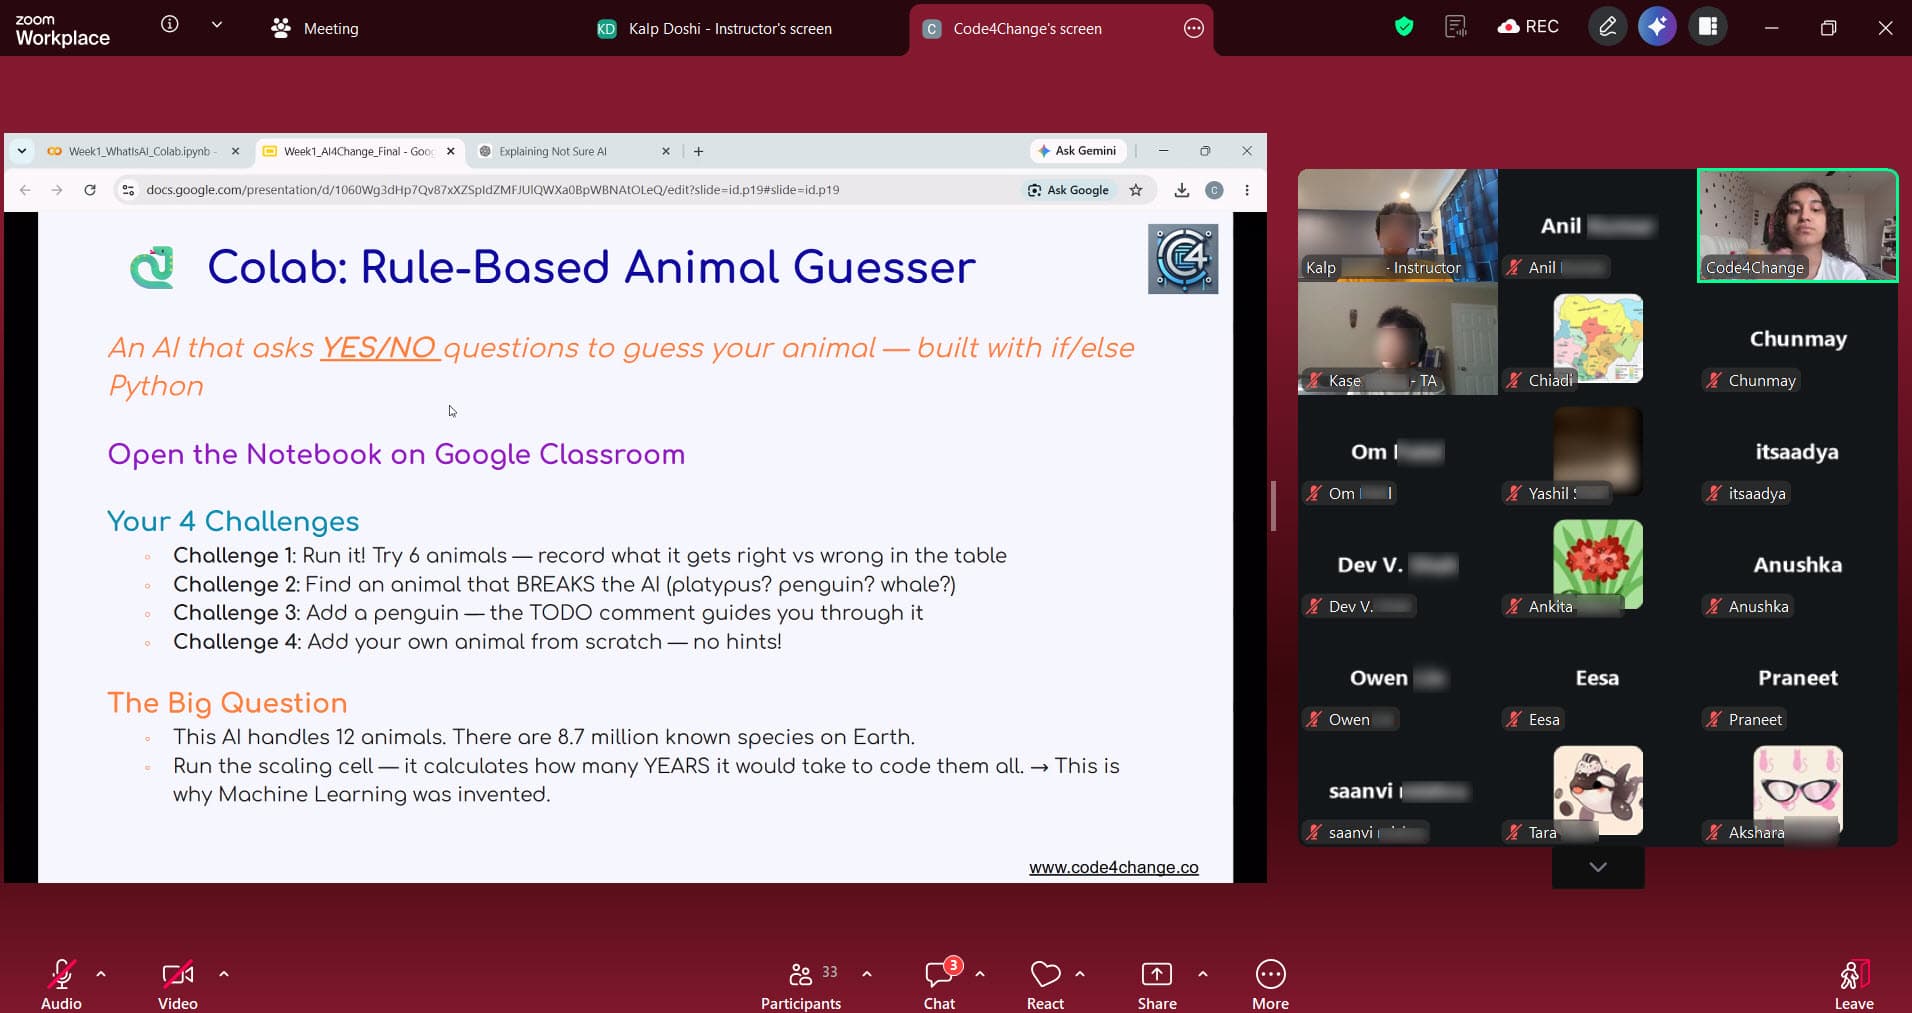Screen dimensions: 1912x1013
Task: Click the Ask Gemini button
Action: 1077,151
